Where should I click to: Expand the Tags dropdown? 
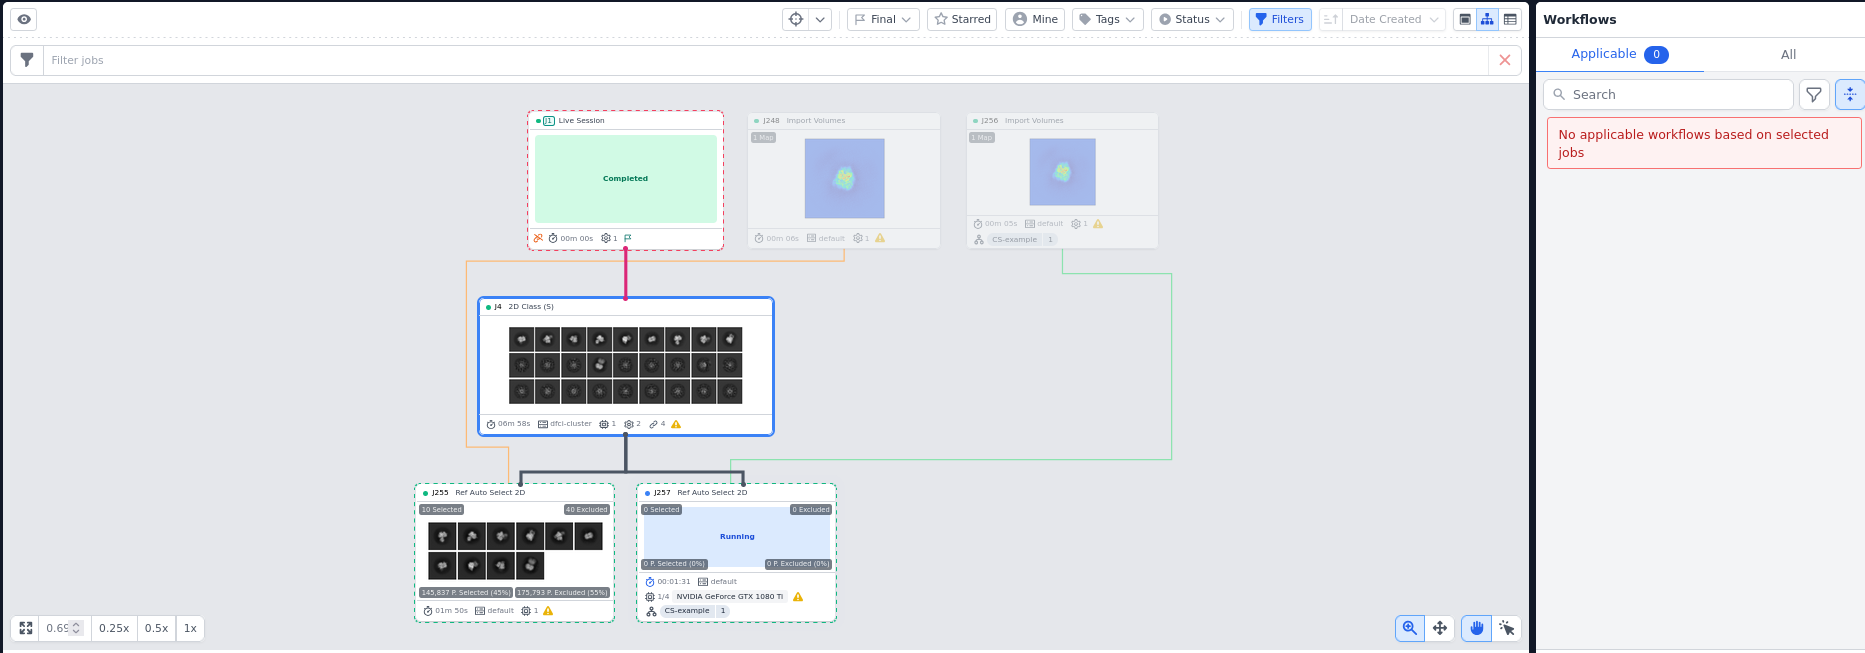(1108, 19)
